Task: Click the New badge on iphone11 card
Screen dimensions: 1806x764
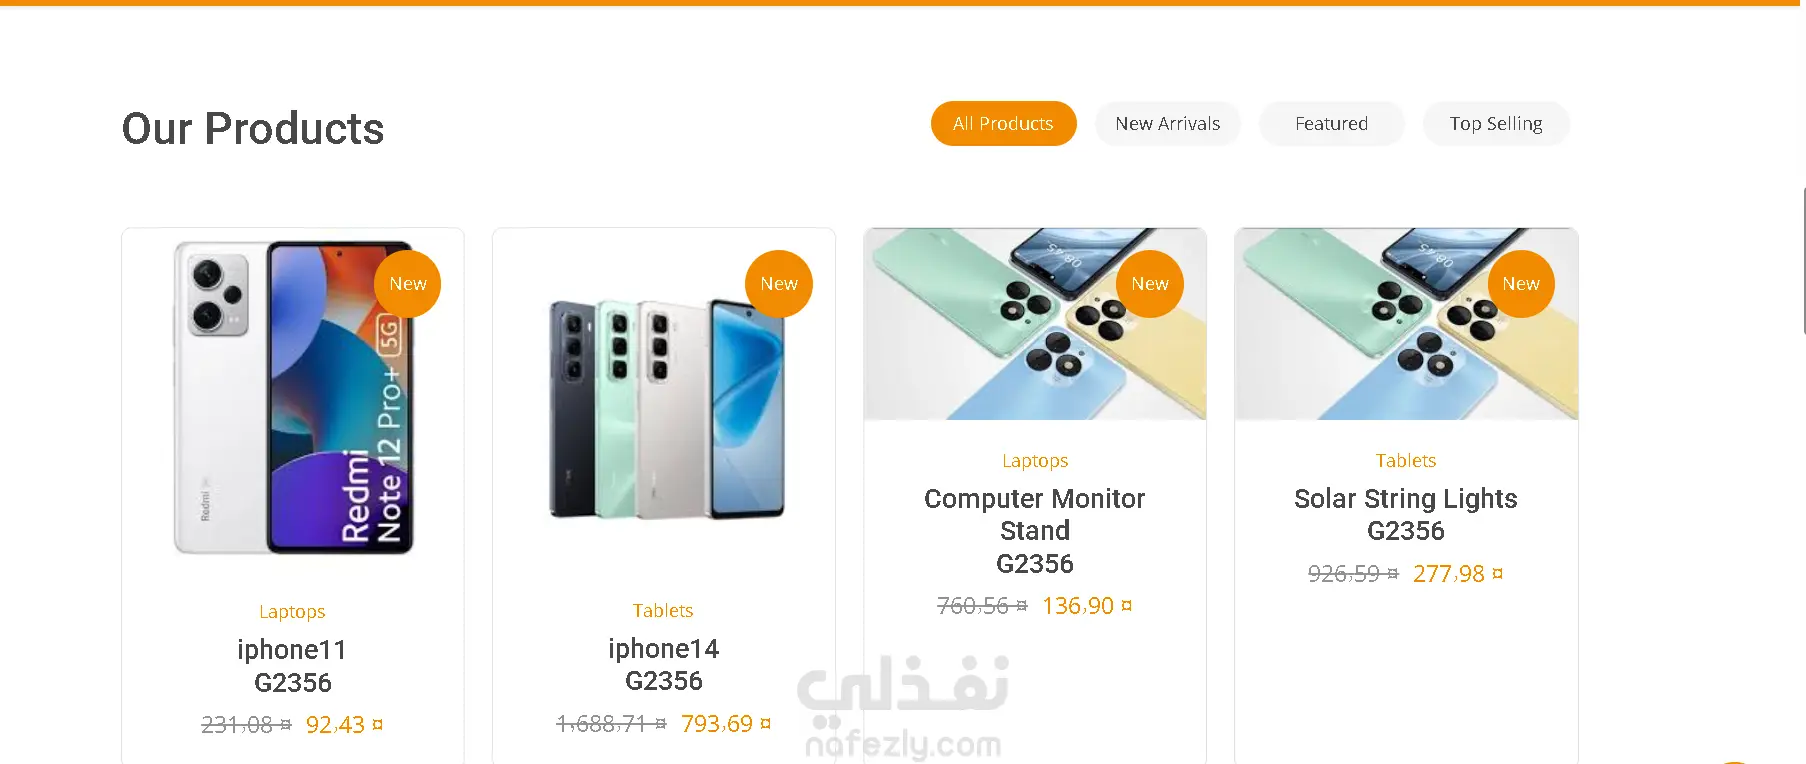Action: [408, 284]
